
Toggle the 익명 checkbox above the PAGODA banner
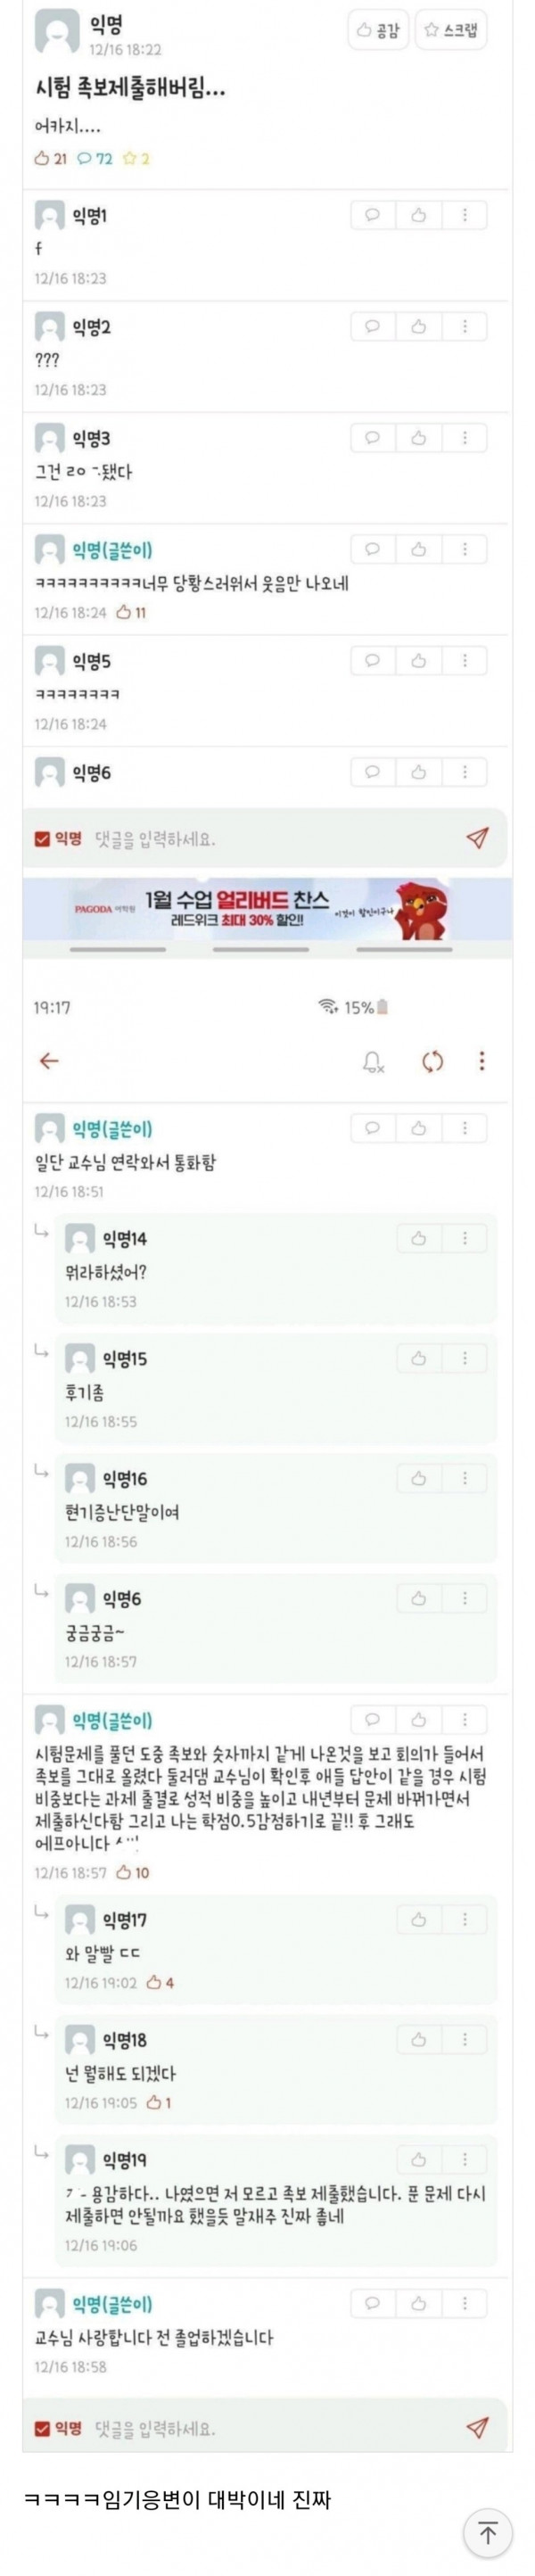pos(42,839)
